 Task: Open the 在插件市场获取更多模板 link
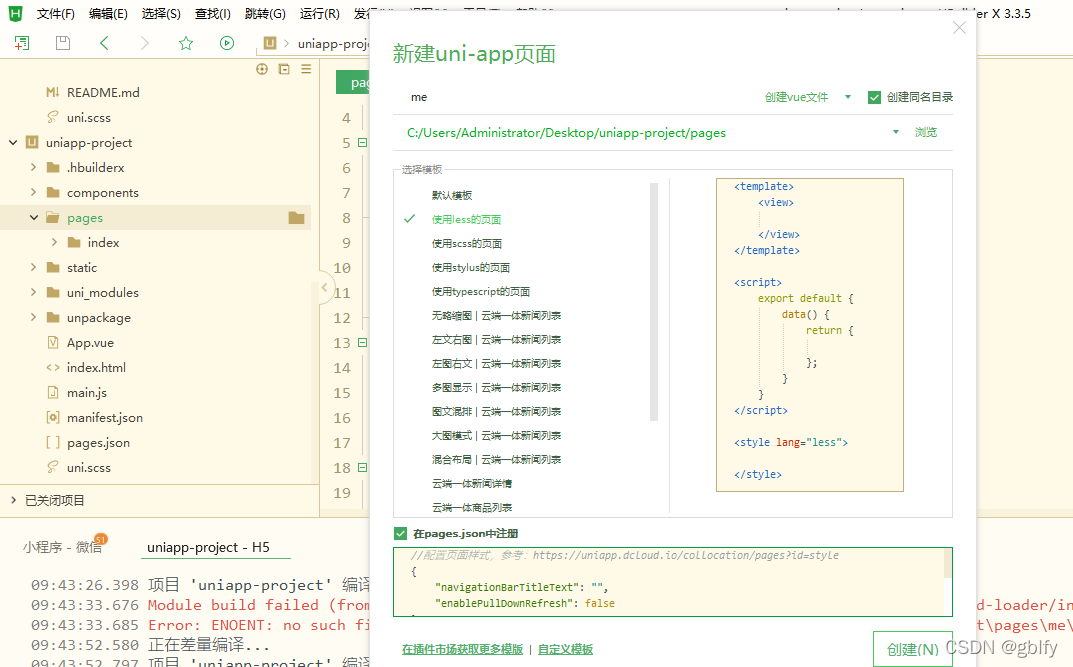point(463,649)
